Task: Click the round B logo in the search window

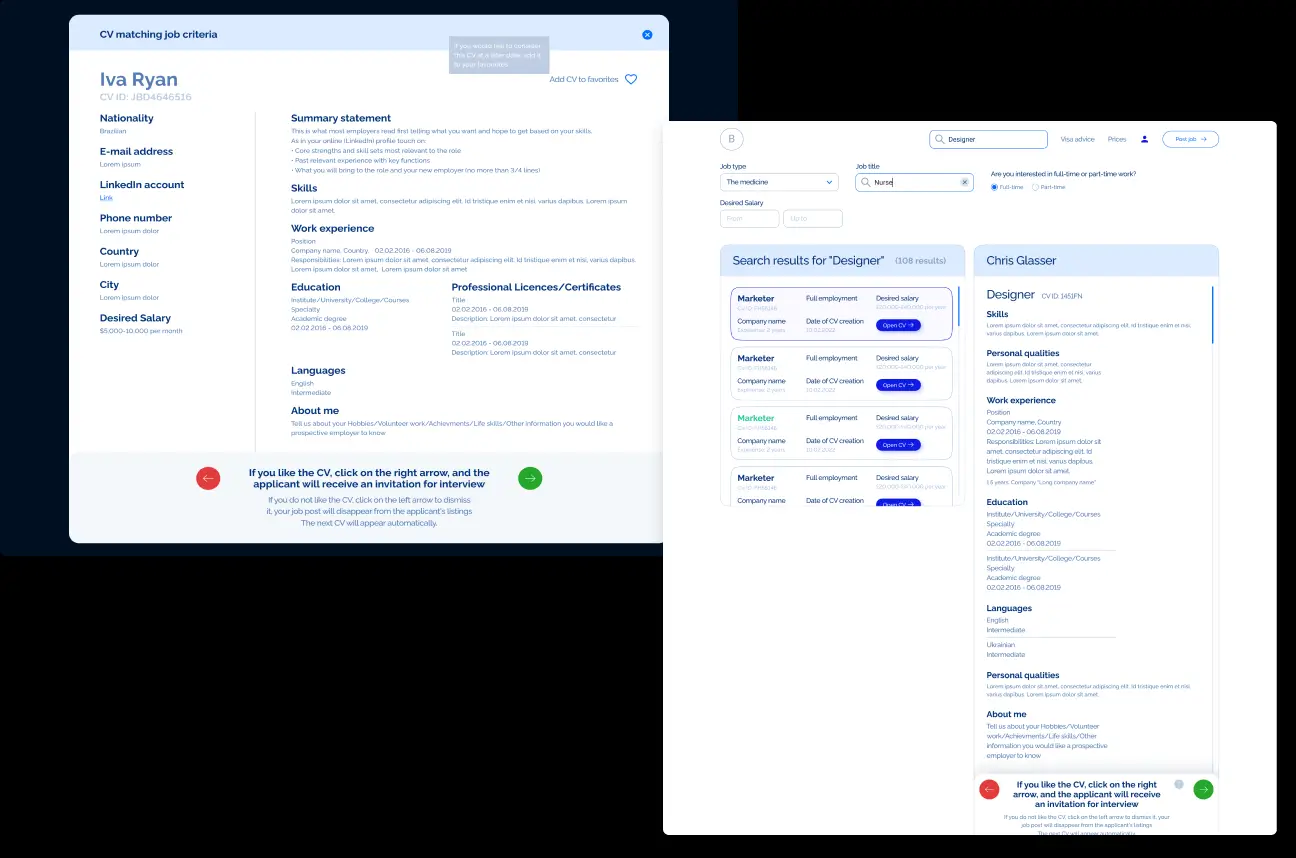Action: (x=731, y=140)
